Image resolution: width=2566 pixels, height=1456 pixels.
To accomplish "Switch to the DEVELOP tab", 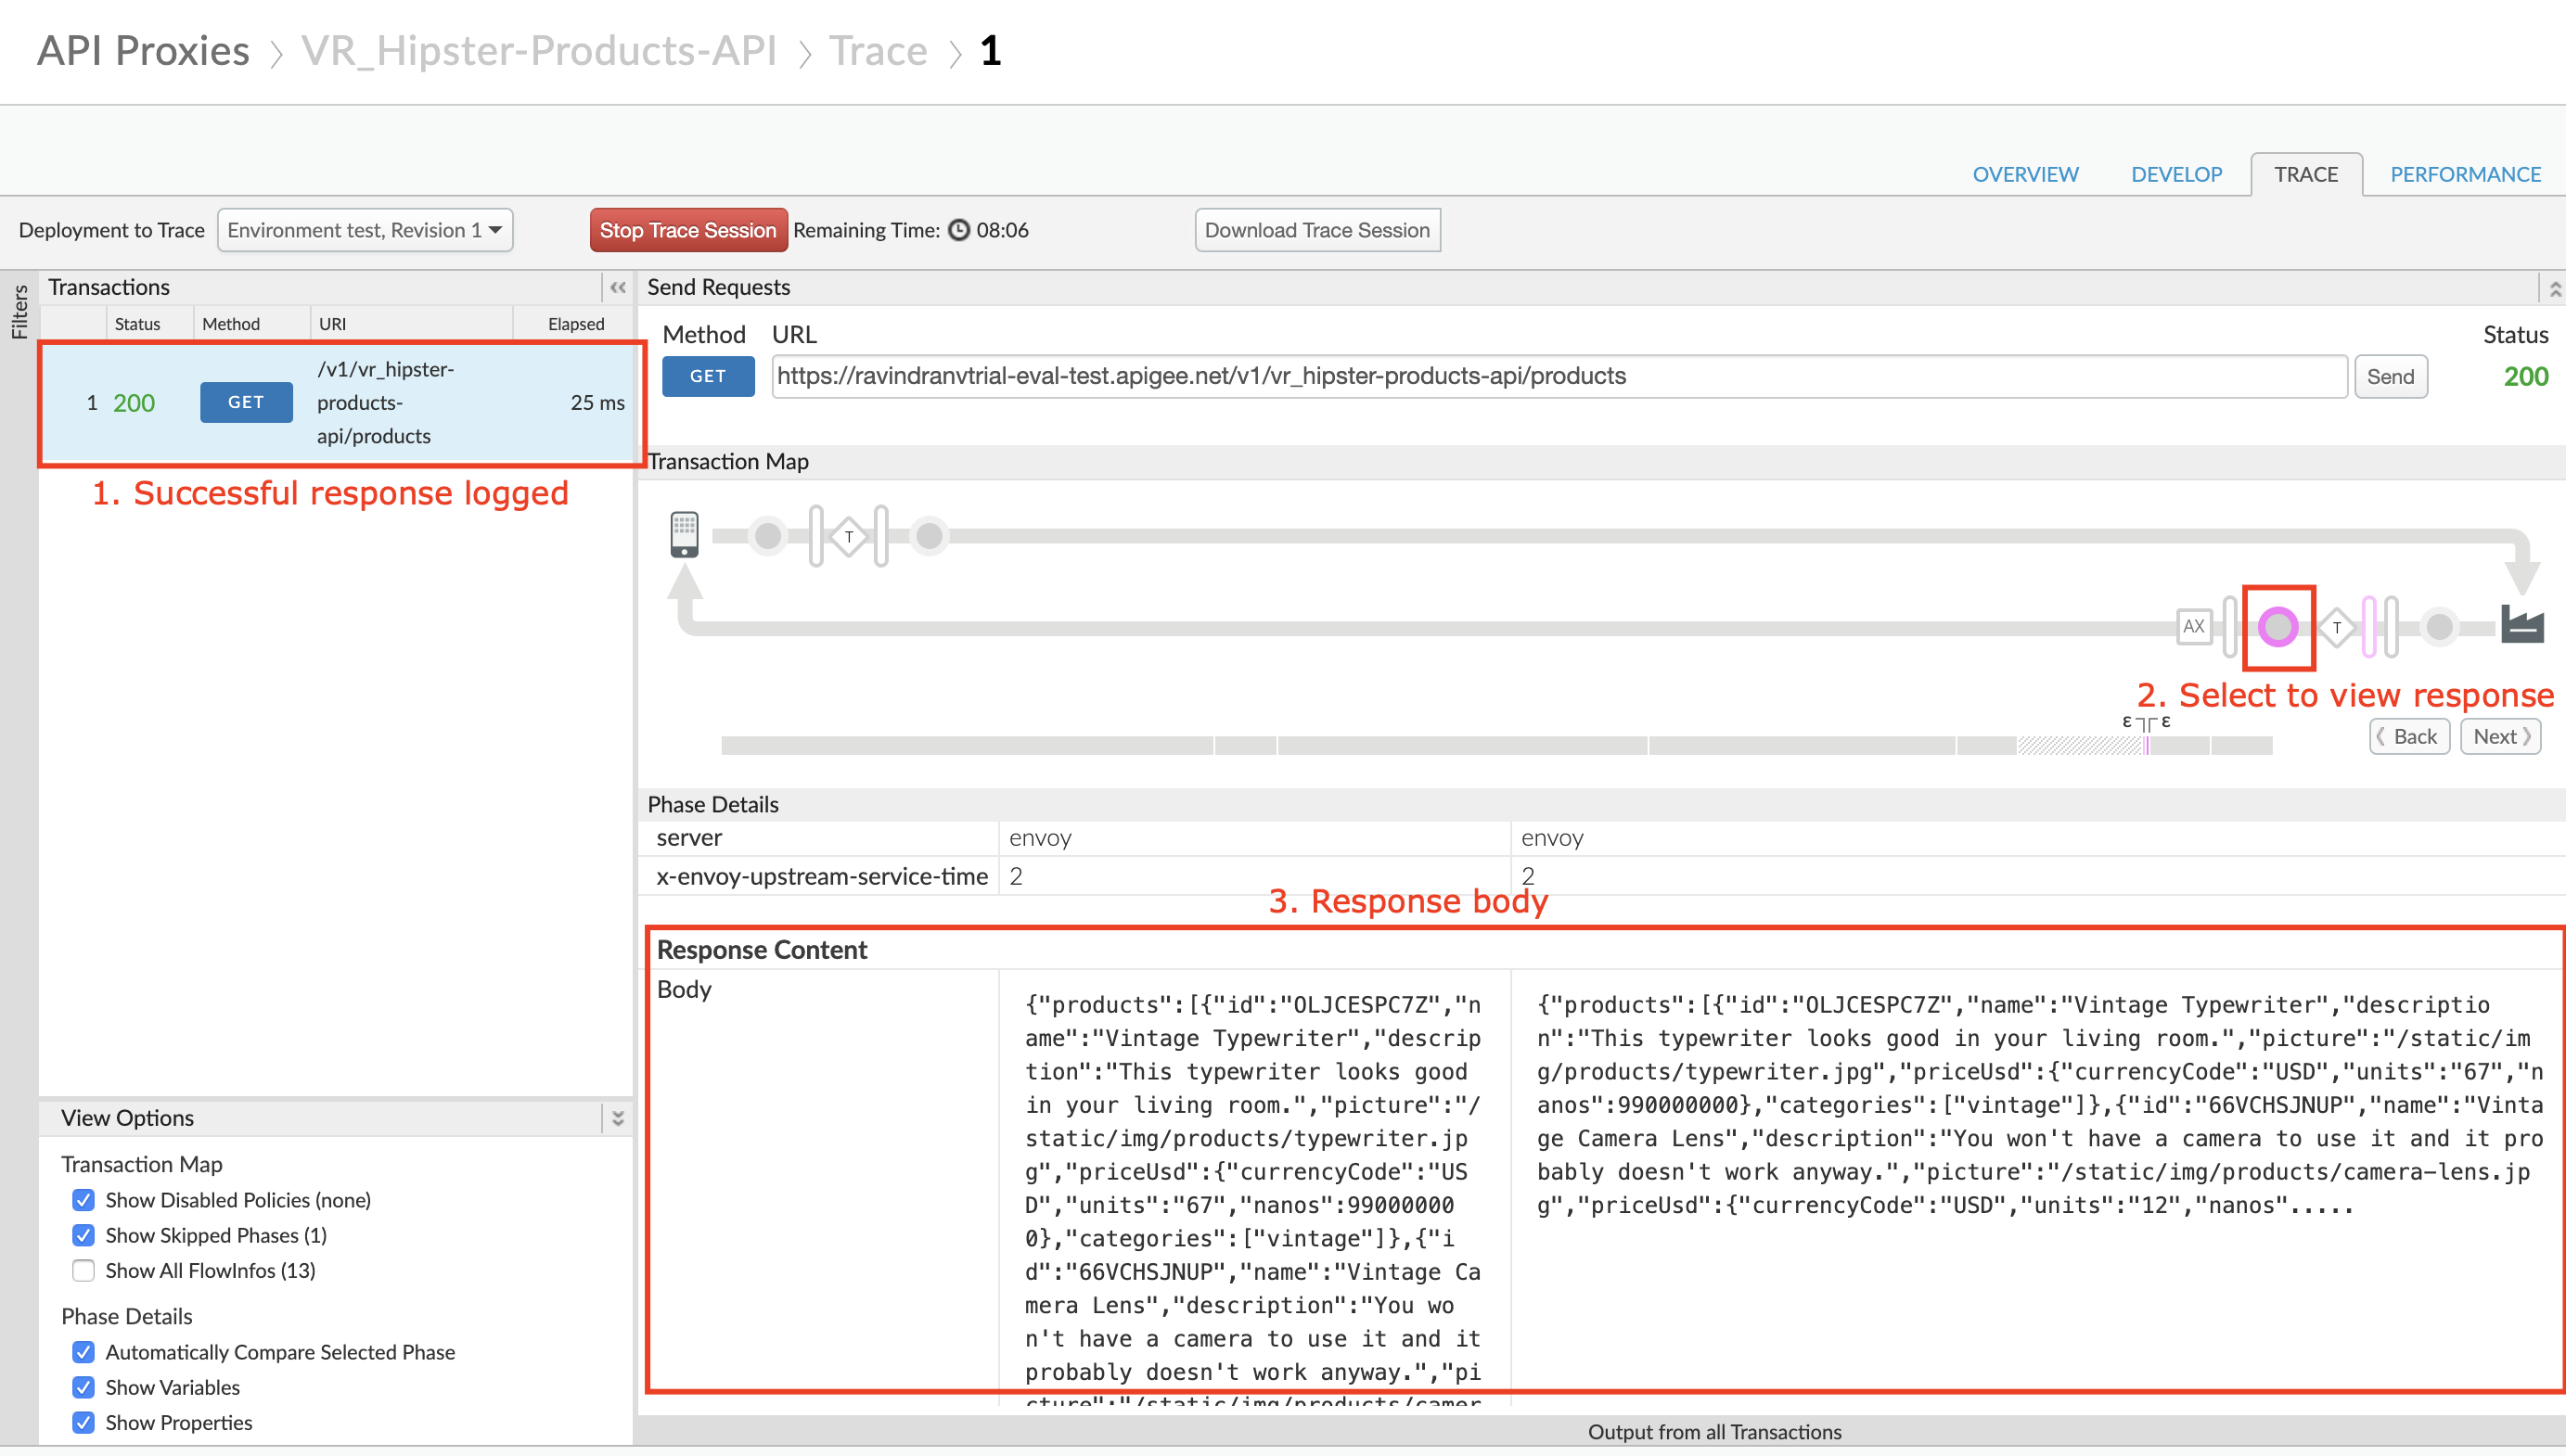I will coord(2176,174).
